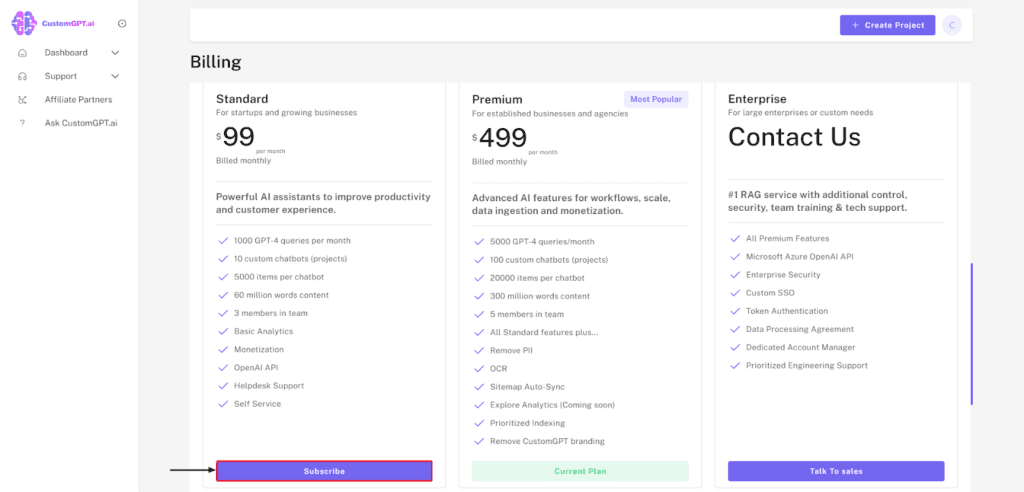Screen dimensions: 1024x492
Task: Click the Dashboard home icon
Action: click(22, 53)
